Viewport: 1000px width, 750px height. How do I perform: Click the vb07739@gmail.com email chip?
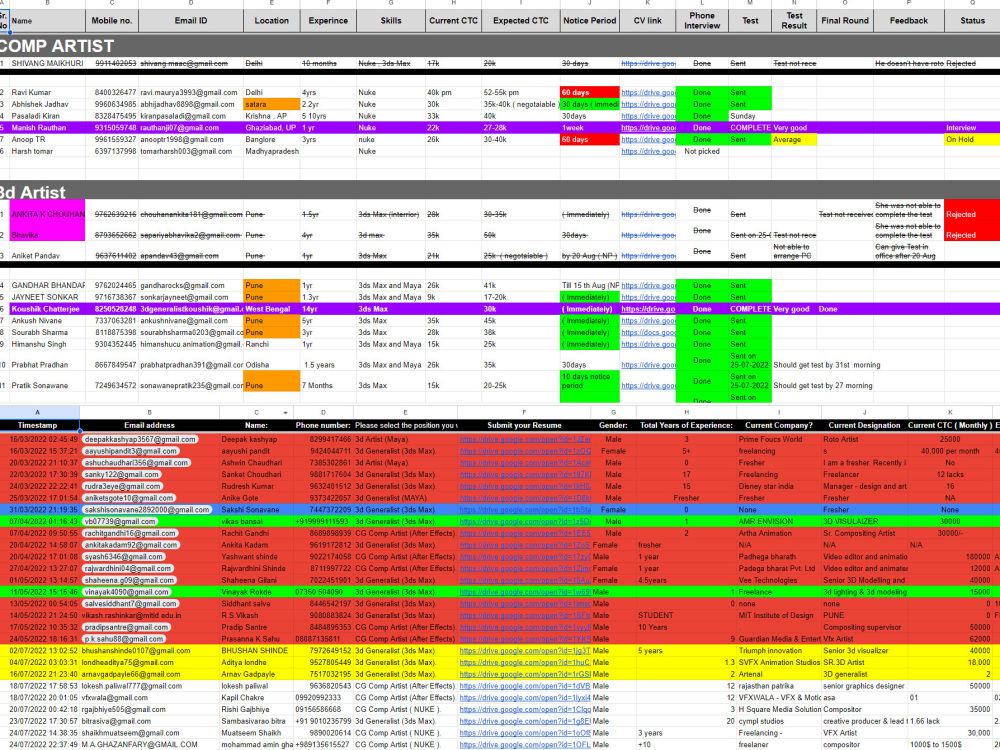(x=121, y=522)
